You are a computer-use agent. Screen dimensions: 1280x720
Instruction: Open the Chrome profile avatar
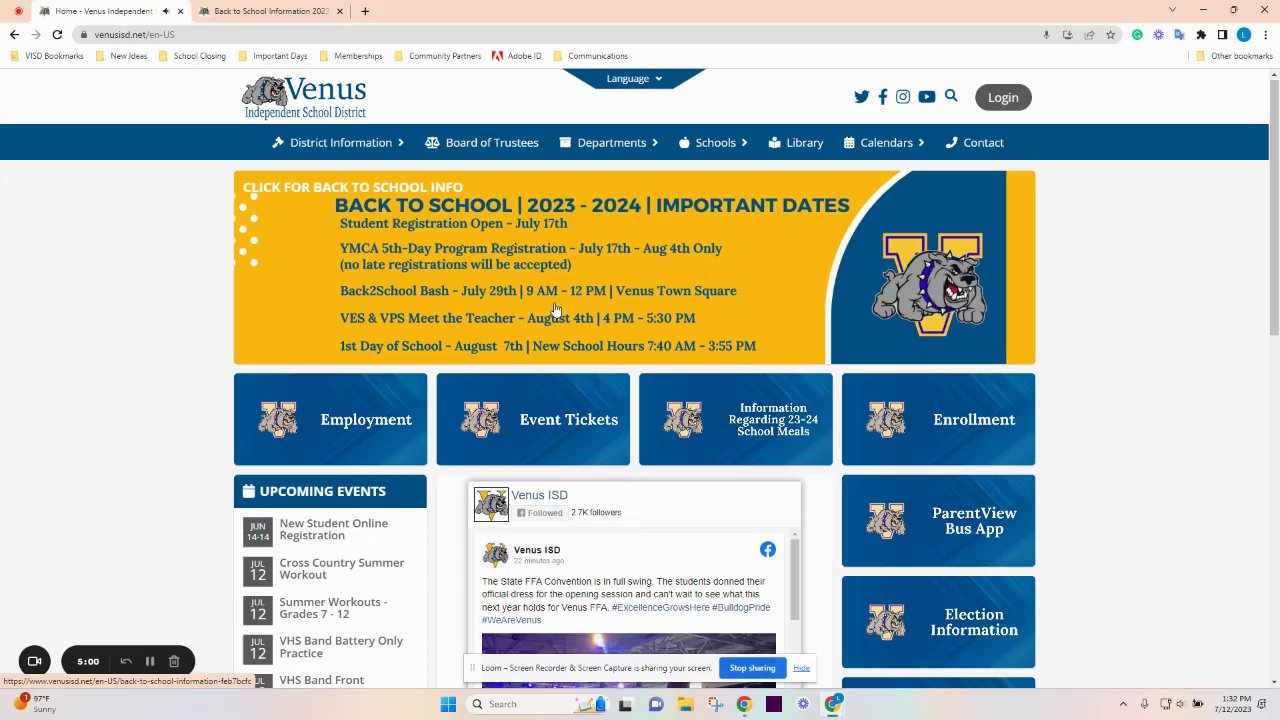coord(1244,34)
